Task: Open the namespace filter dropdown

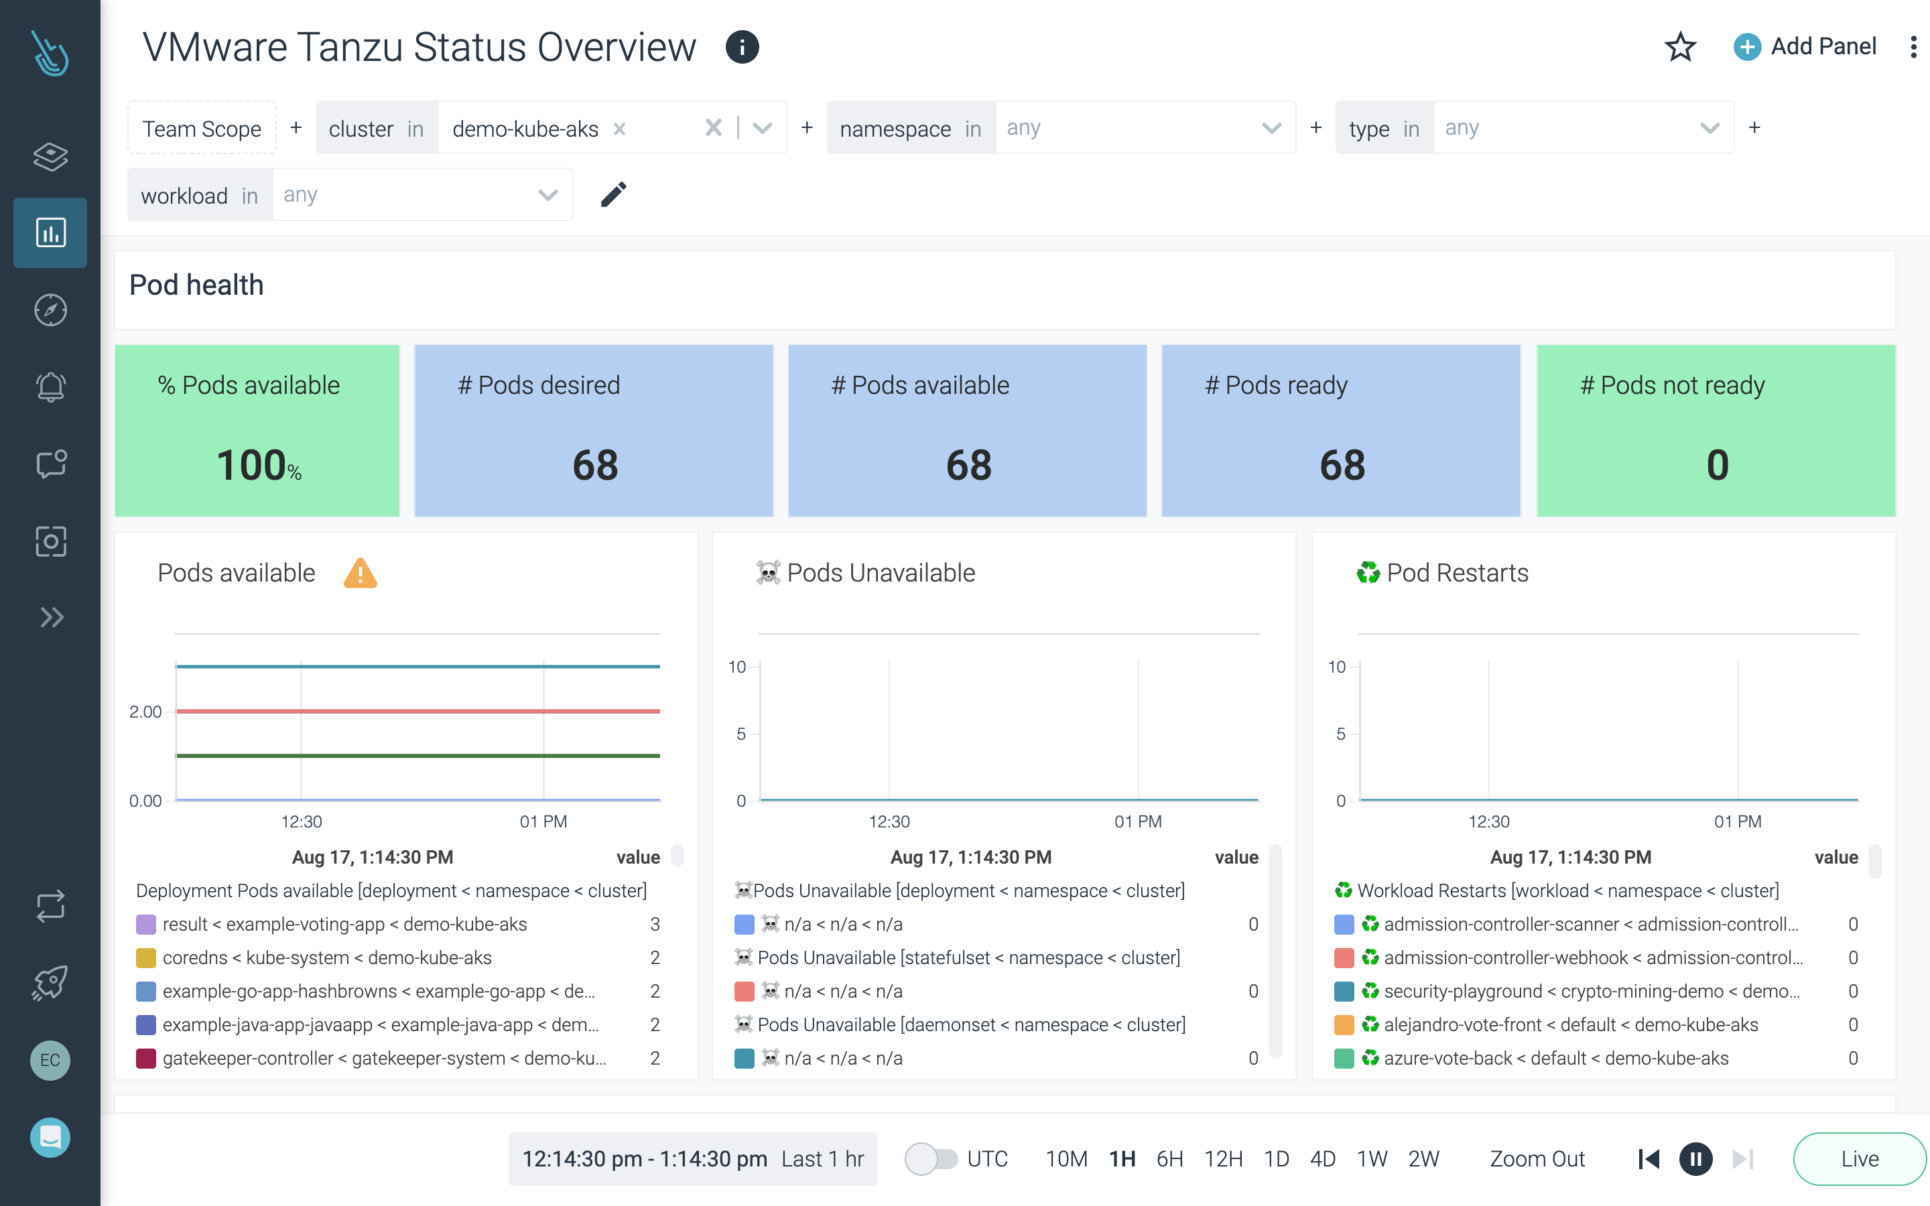Action: pos(1271,128)
